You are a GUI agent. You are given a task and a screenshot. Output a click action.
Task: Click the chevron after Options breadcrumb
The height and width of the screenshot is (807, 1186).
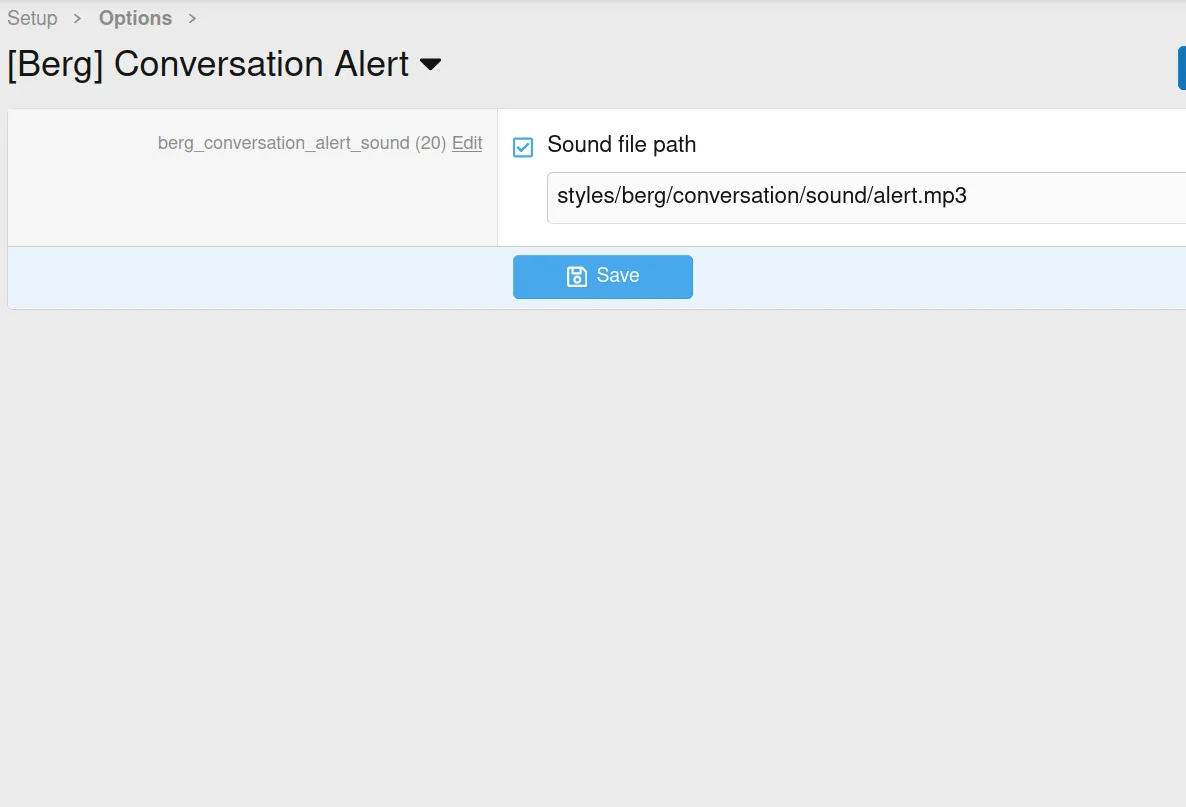(192, 19)
